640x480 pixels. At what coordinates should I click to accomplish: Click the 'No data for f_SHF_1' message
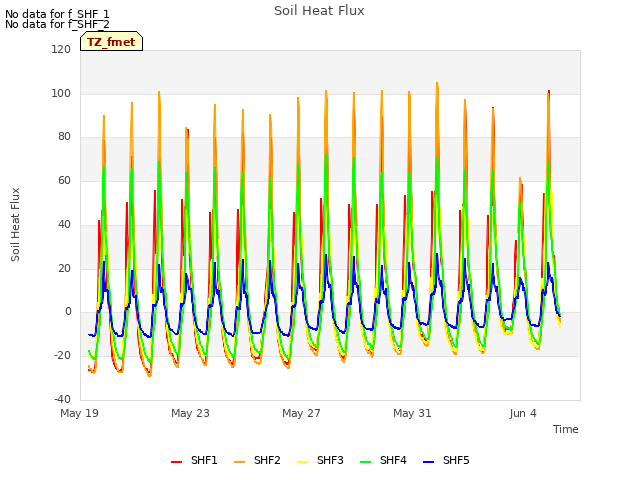coord(57,14)
